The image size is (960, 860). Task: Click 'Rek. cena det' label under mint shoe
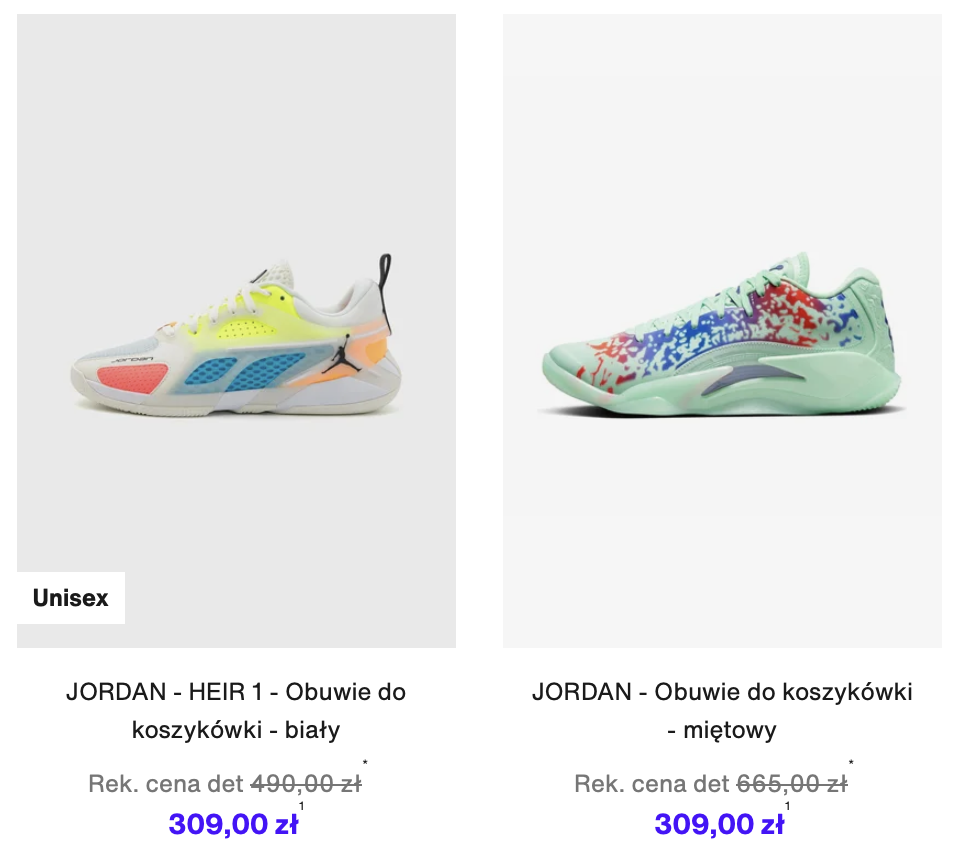[652, 783]
